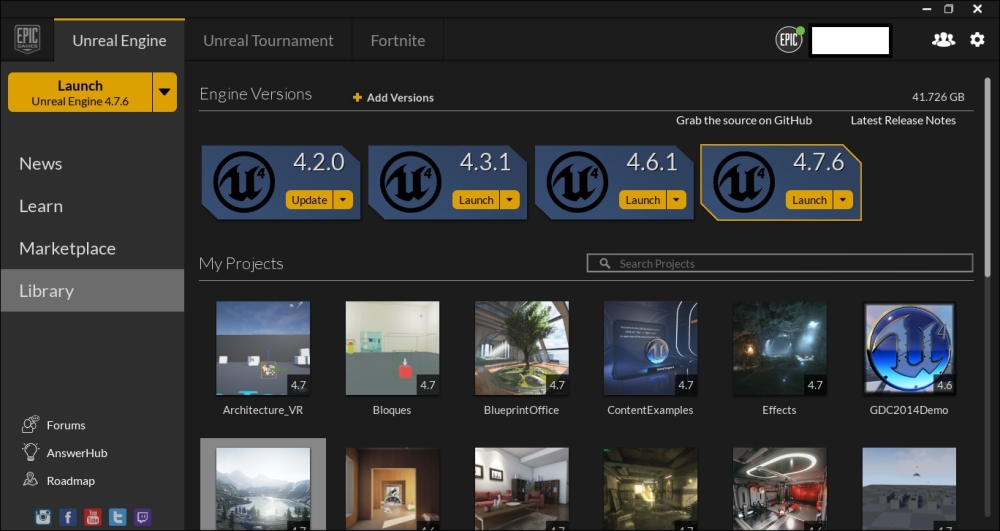Open the Instagram social icon
1000x531 pixels.
point(43,516)
